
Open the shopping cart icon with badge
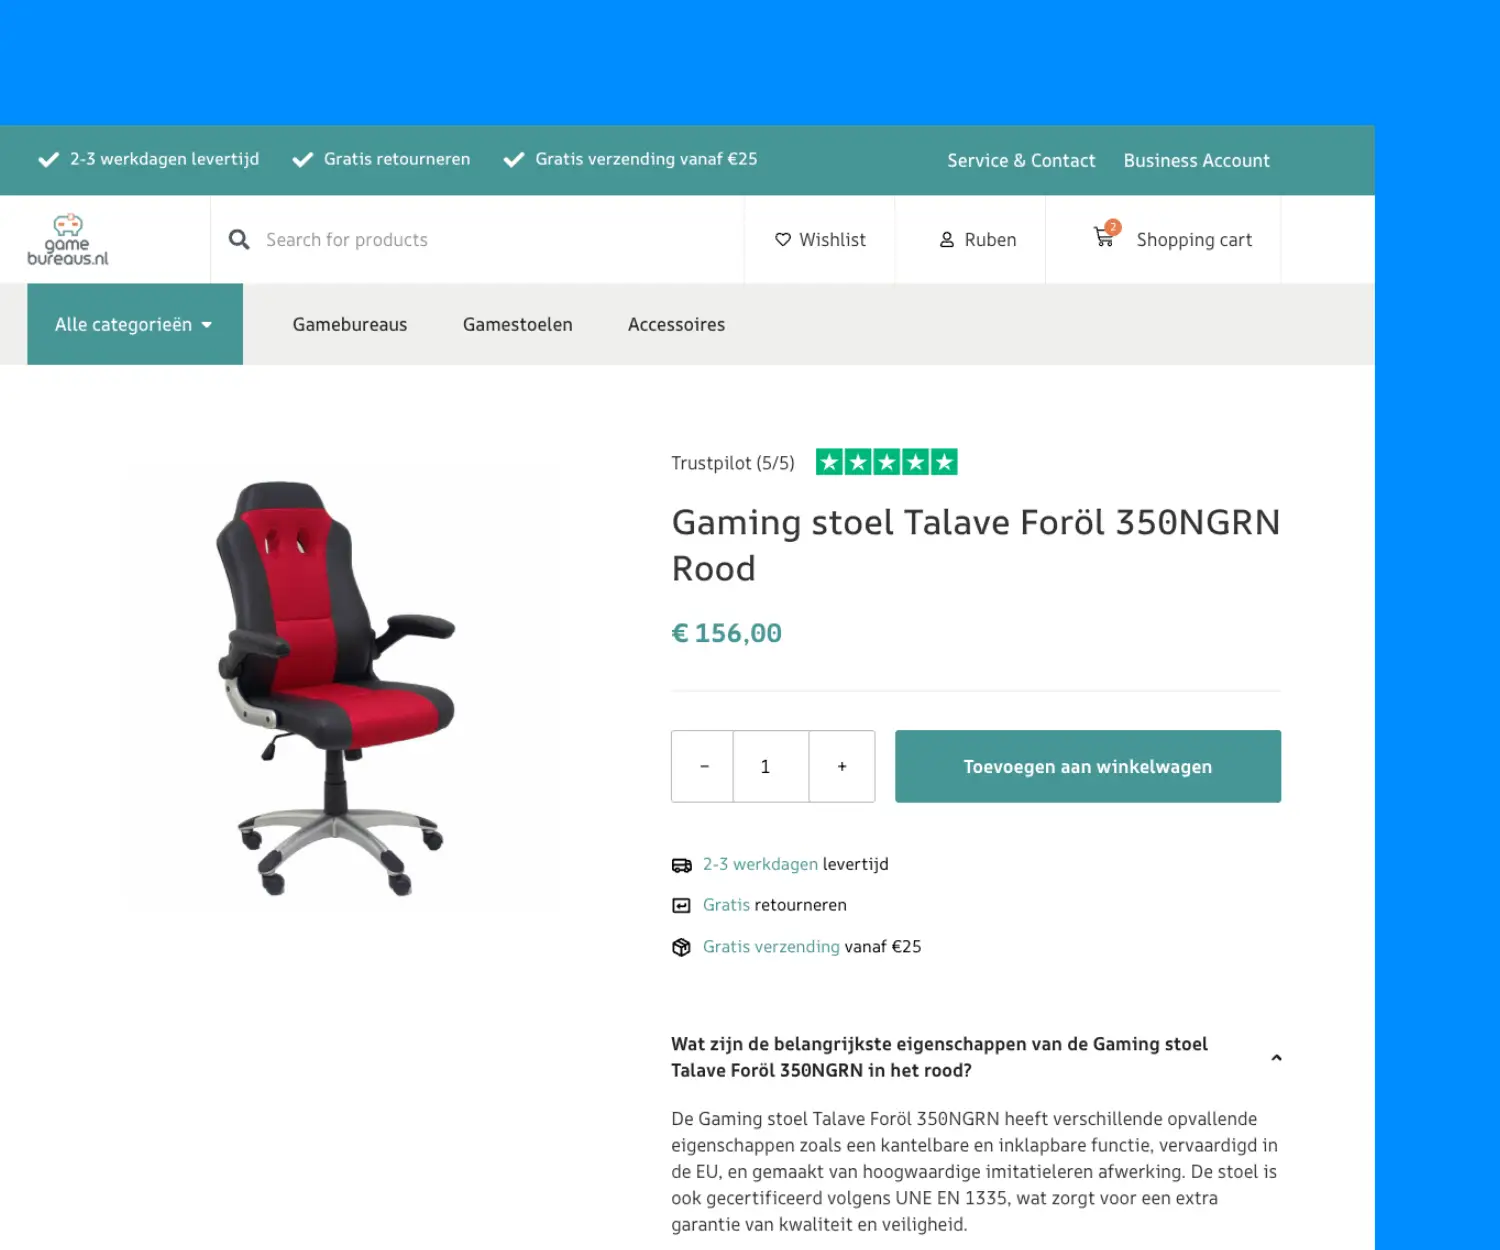pyautogui.click(x=1107, y=234)
